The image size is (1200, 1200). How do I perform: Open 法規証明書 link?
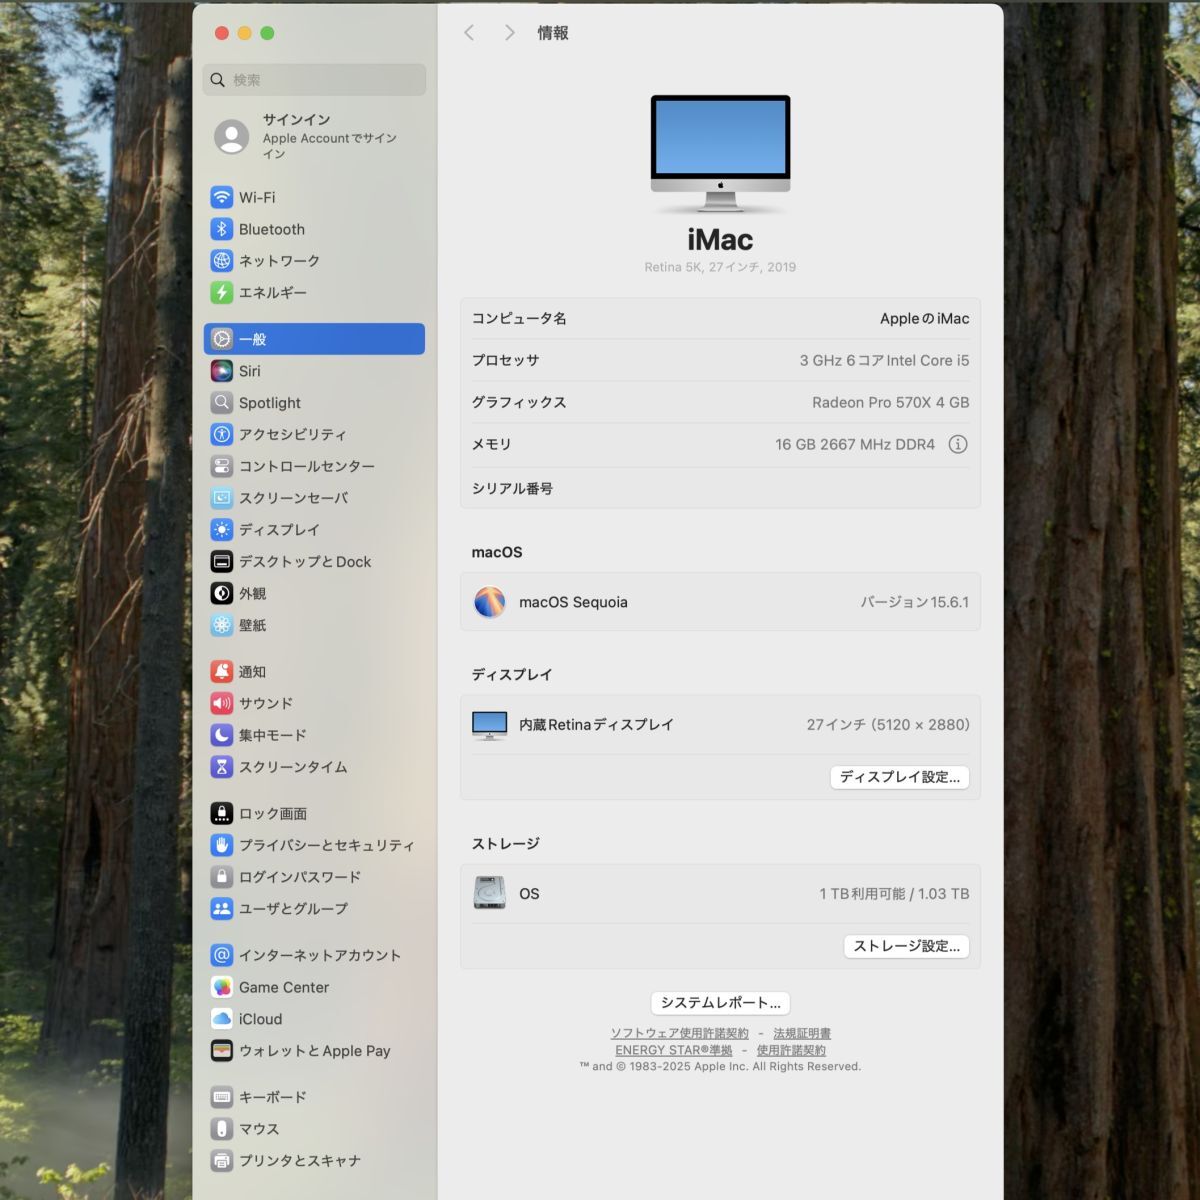pos(802,1033)
